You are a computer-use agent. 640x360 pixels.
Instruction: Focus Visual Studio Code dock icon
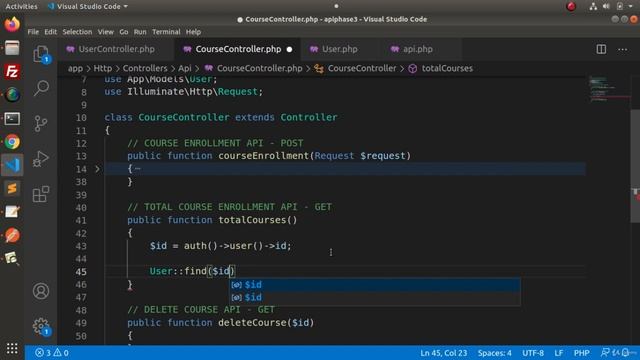[12, 165]
